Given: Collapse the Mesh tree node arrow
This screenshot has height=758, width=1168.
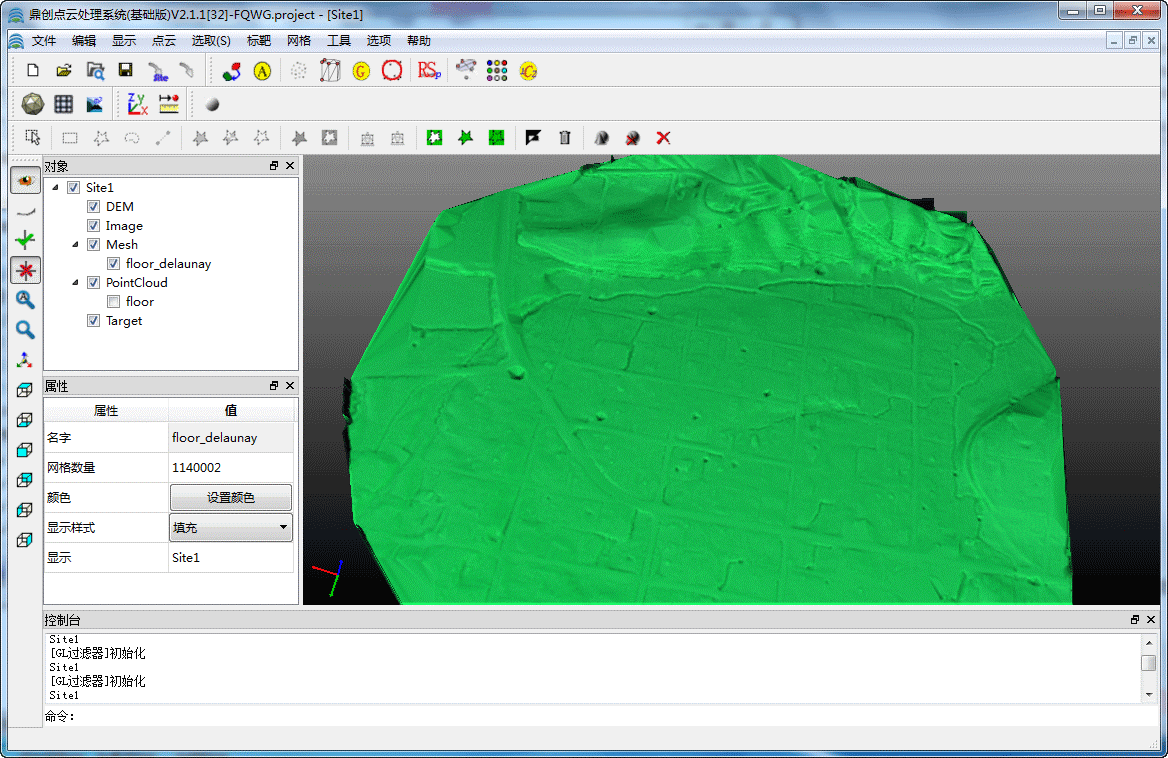Looking at the screenshot, I should (77, 245).
